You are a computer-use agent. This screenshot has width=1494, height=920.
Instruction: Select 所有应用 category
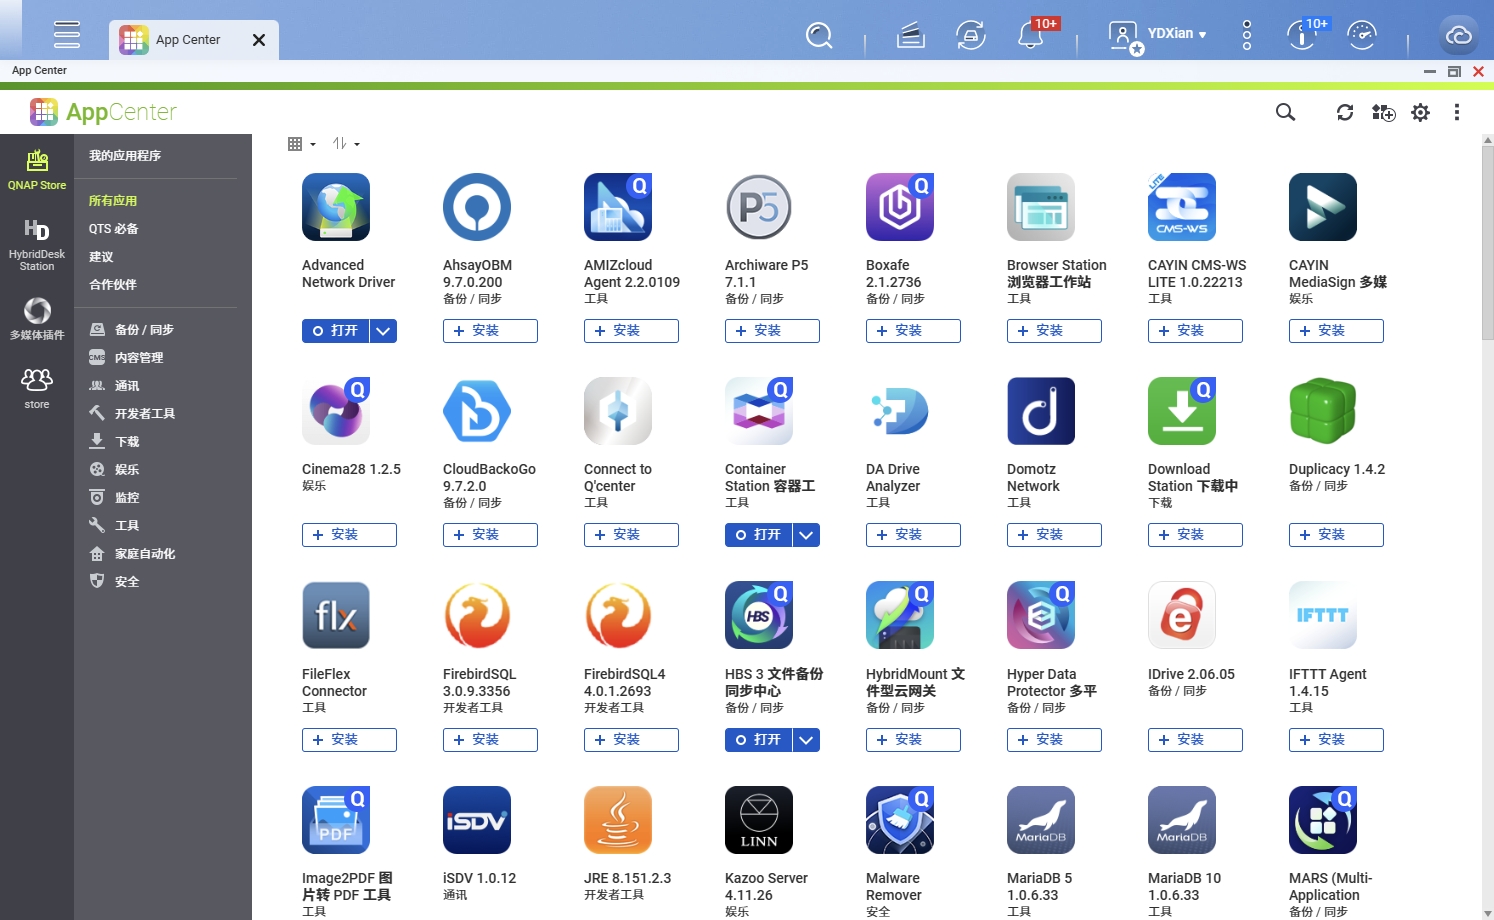pos(113,201)
